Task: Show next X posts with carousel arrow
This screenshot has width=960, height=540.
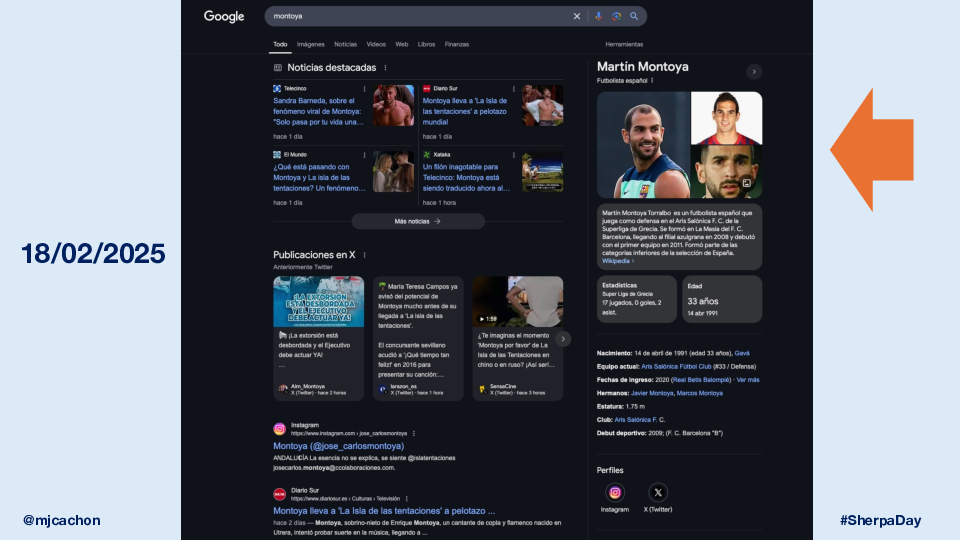Action: pos(563,339)
